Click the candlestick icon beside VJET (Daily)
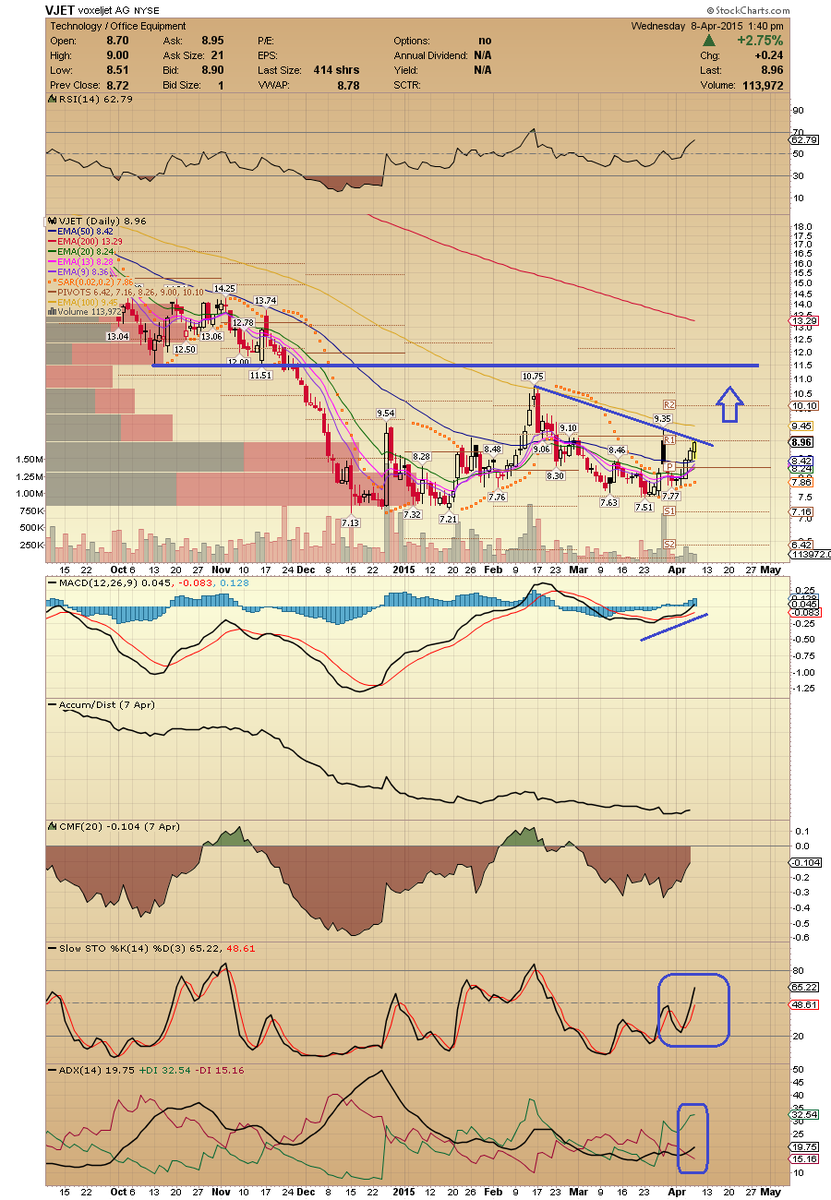831x1200 pixels. [50, 219]
